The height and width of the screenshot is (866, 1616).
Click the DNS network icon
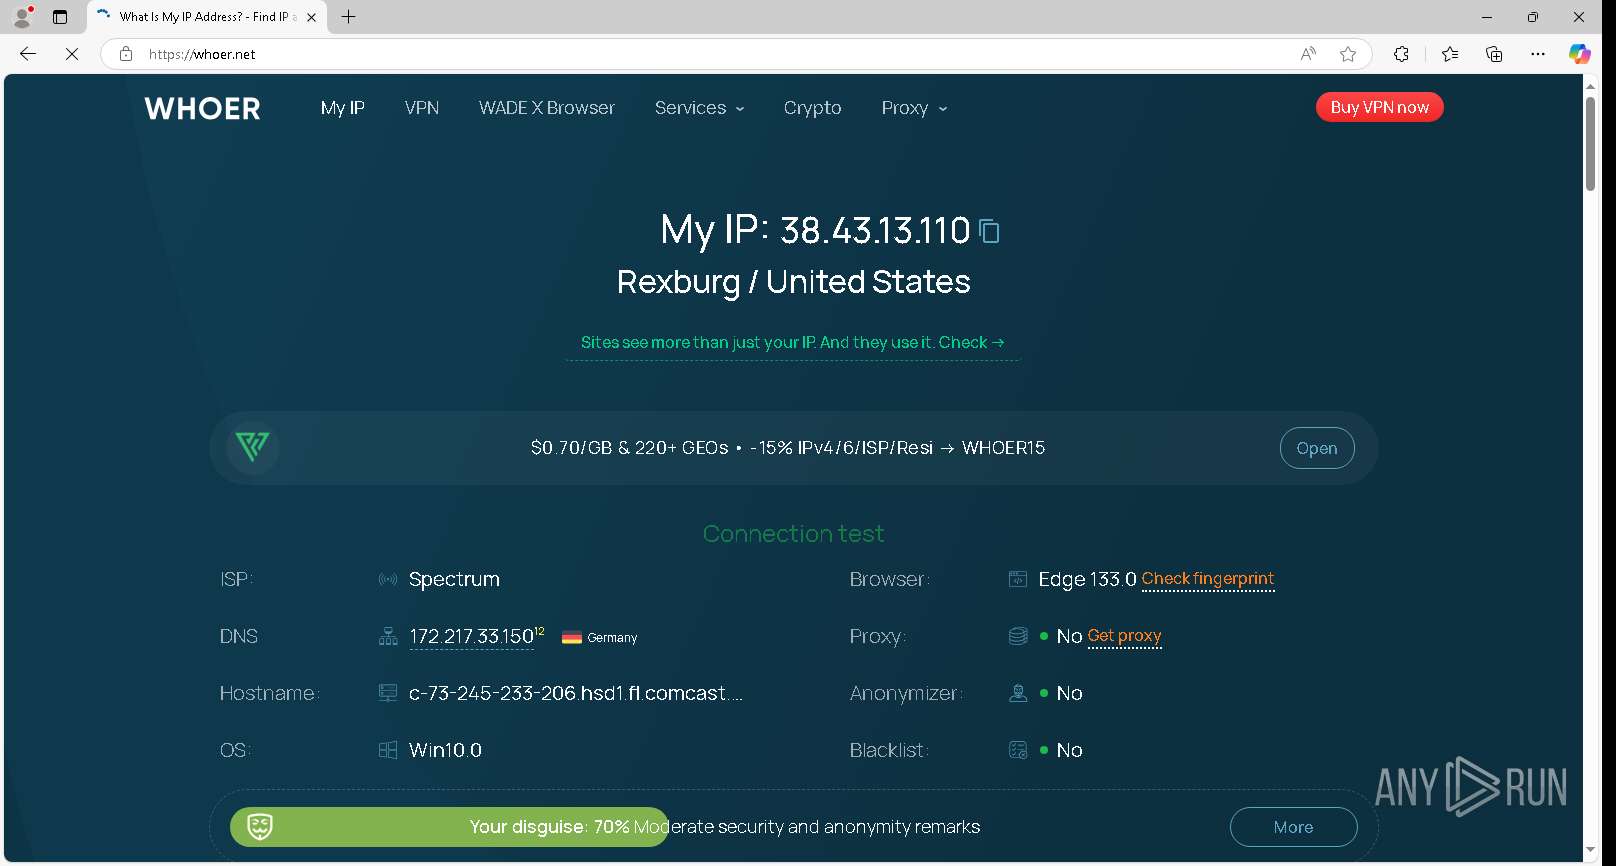(388, 637)
